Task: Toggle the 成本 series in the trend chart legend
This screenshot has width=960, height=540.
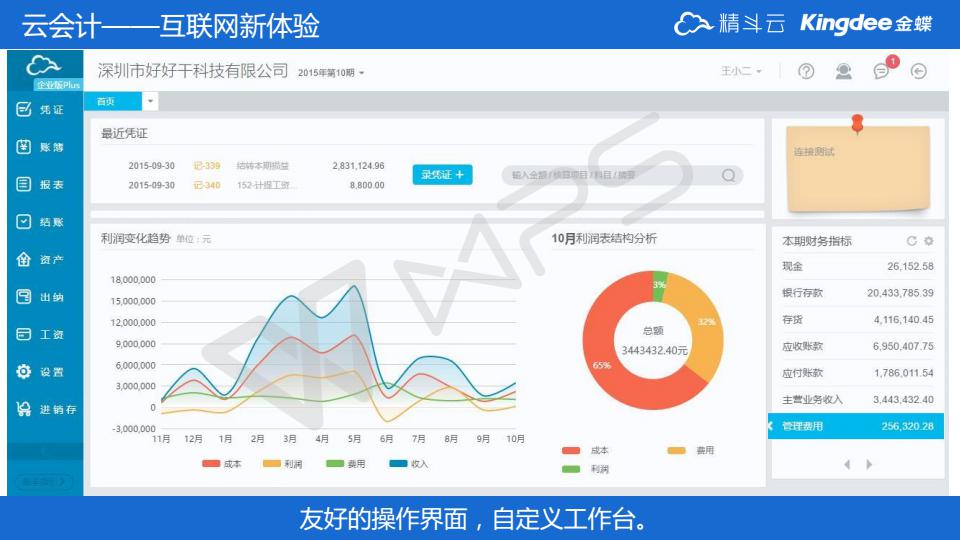Action: coord(222,464)
